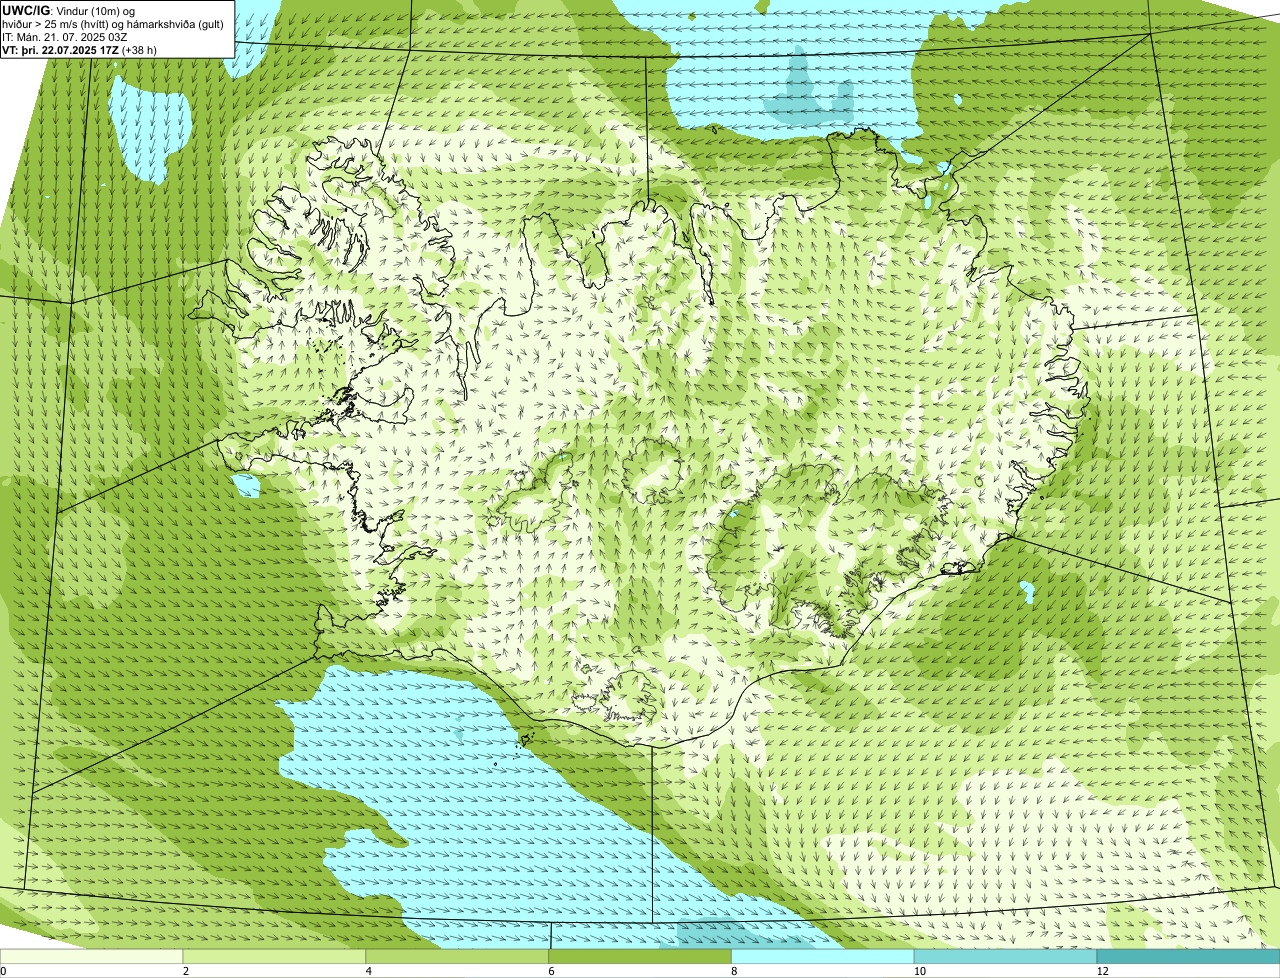
Task: Click the "8" label under the color scale
Action: [734, 971]
